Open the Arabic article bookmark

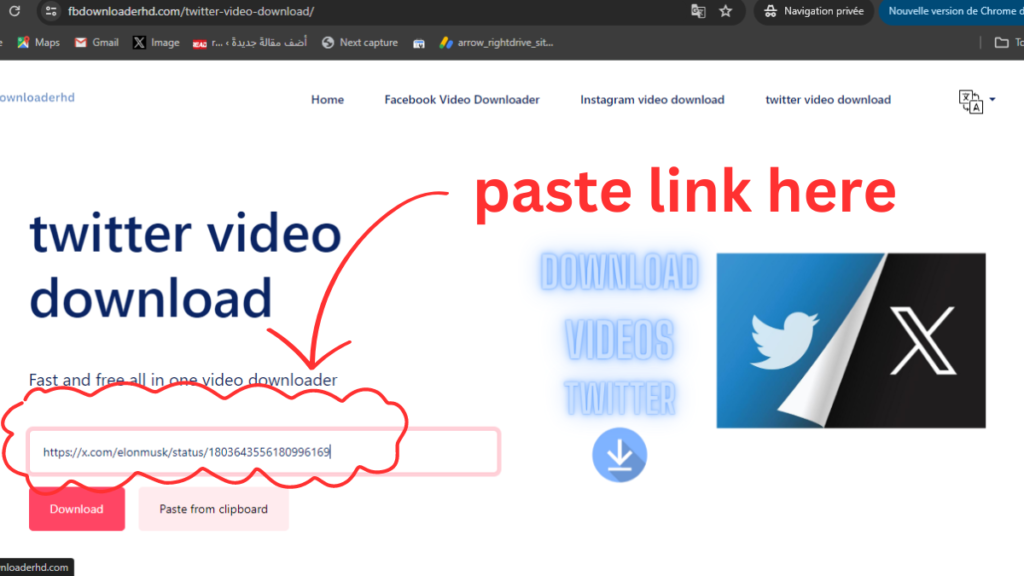coord(250,42)
